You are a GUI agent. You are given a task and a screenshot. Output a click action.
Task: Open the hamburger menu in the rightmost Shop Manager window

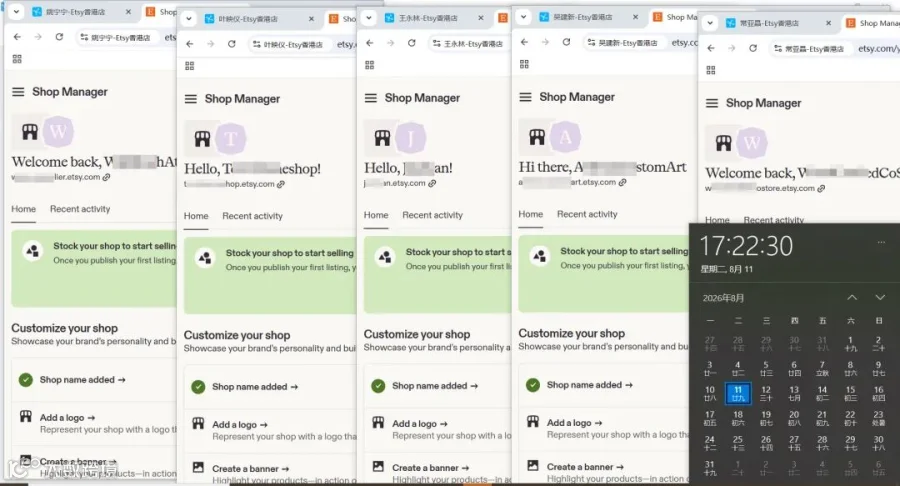712,103
